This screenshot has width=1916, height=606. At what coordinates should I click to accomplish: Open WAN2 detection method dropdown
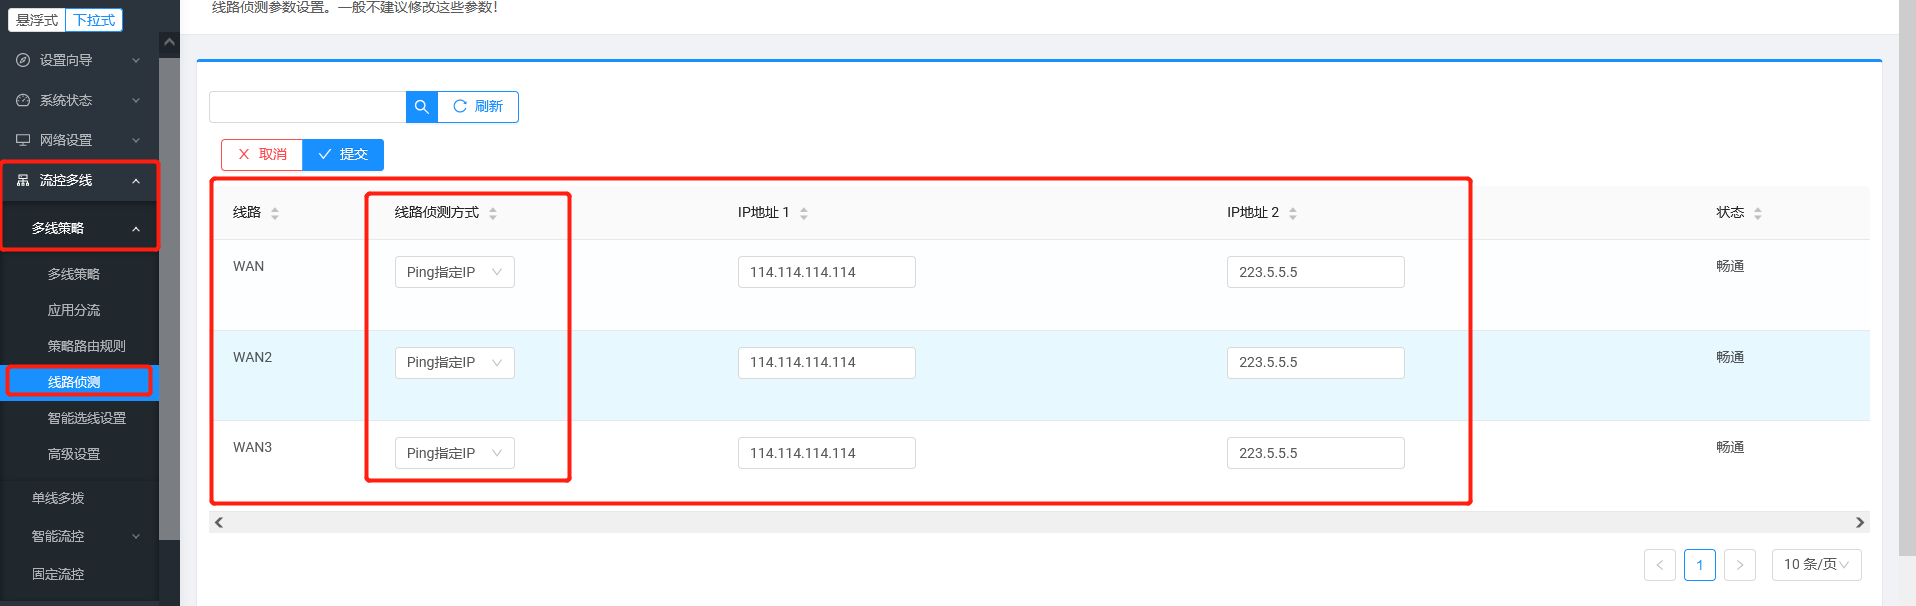[454, 363]
